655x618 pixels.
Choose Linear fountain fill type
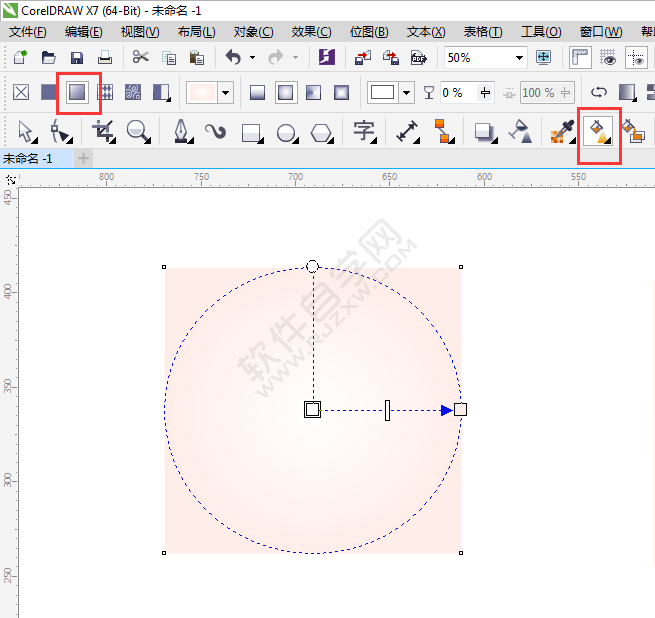(257, 92)
